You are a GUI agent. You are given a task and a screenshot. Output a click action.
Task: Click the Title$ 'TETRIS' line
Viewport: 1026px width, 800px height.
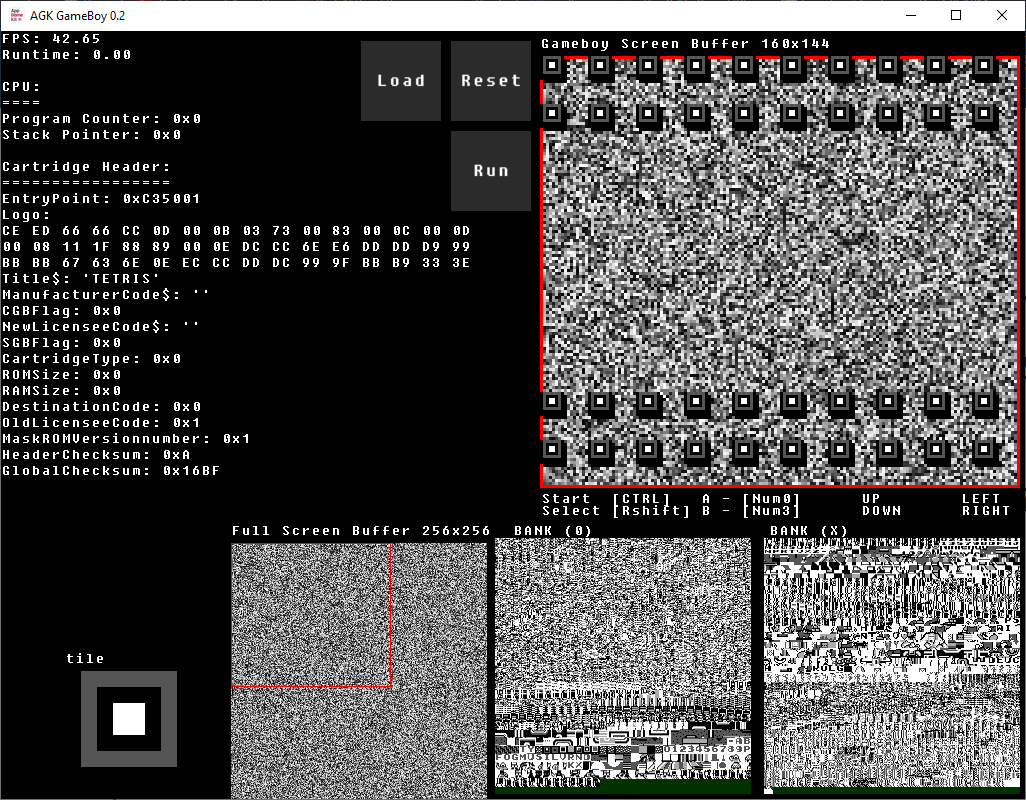coord(81,279)
